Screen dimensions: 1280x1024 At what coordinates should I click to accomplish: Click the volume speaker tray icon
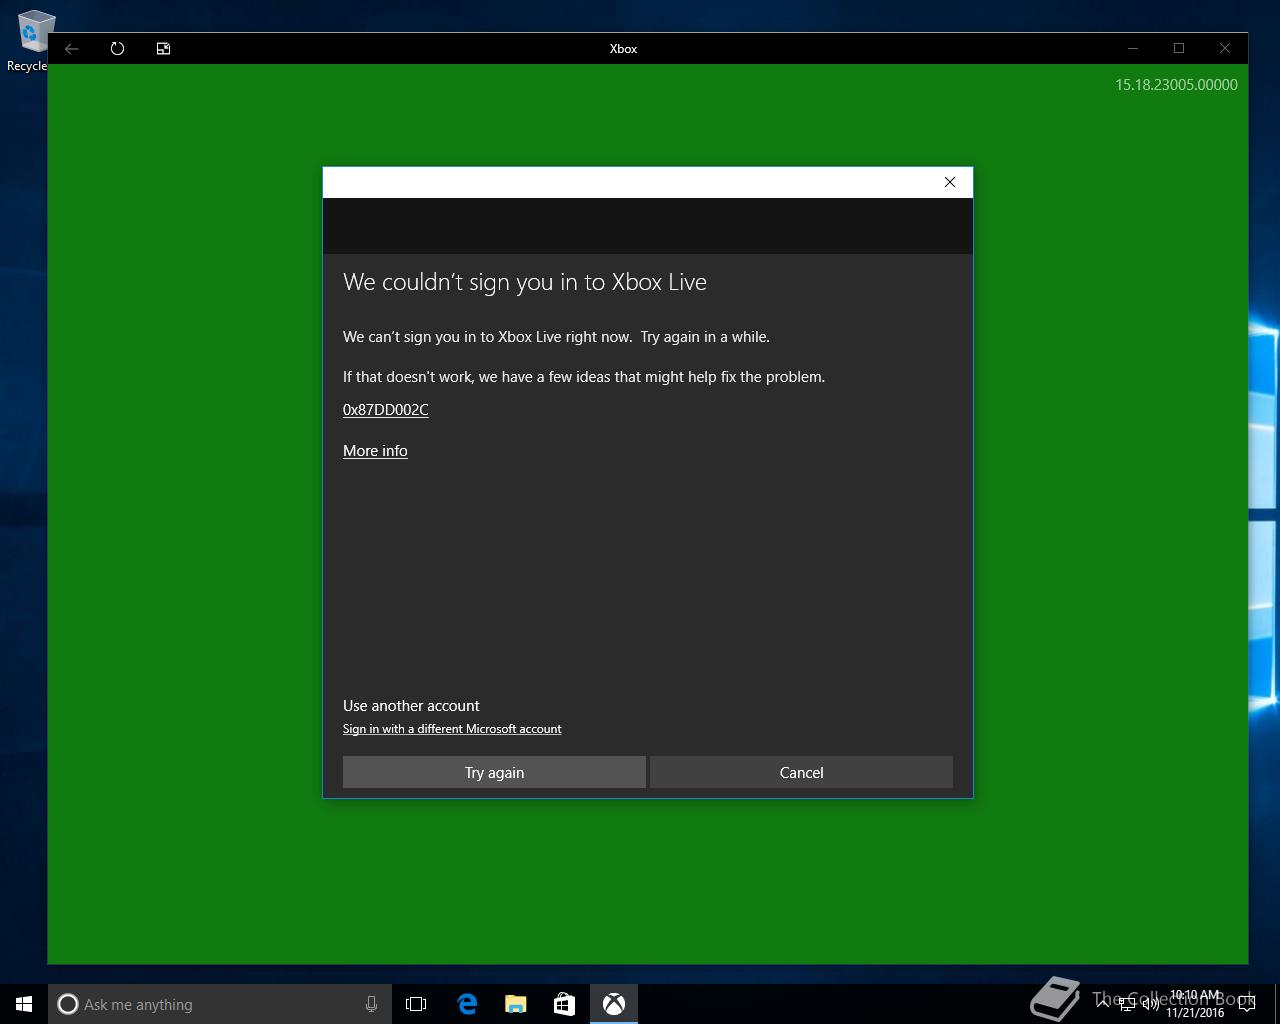point(1151,1004)
